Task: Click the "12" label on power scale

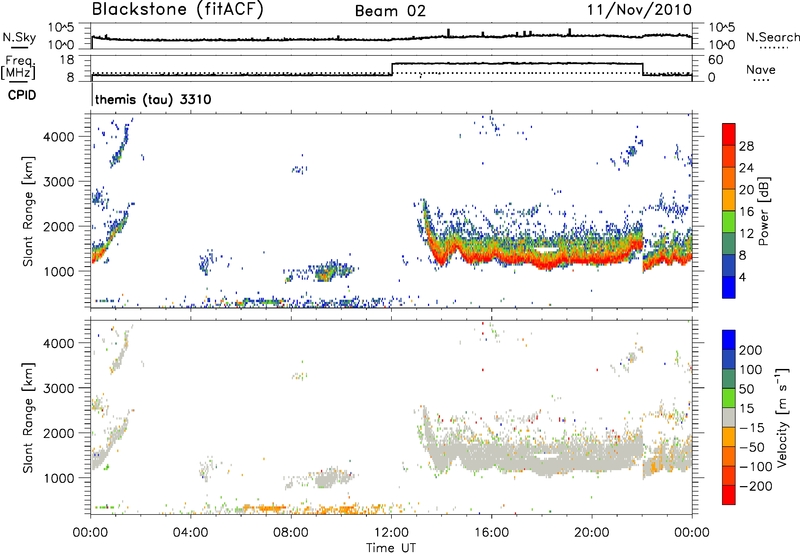Action: (x=746, y=234)
